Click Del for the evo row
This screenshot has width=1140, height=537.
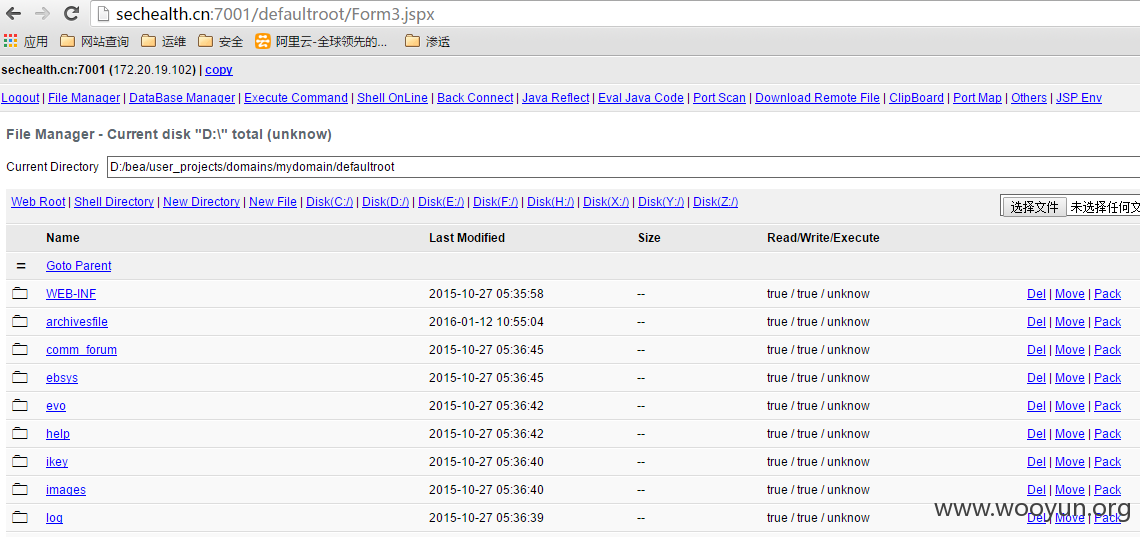coord(1036,405)
